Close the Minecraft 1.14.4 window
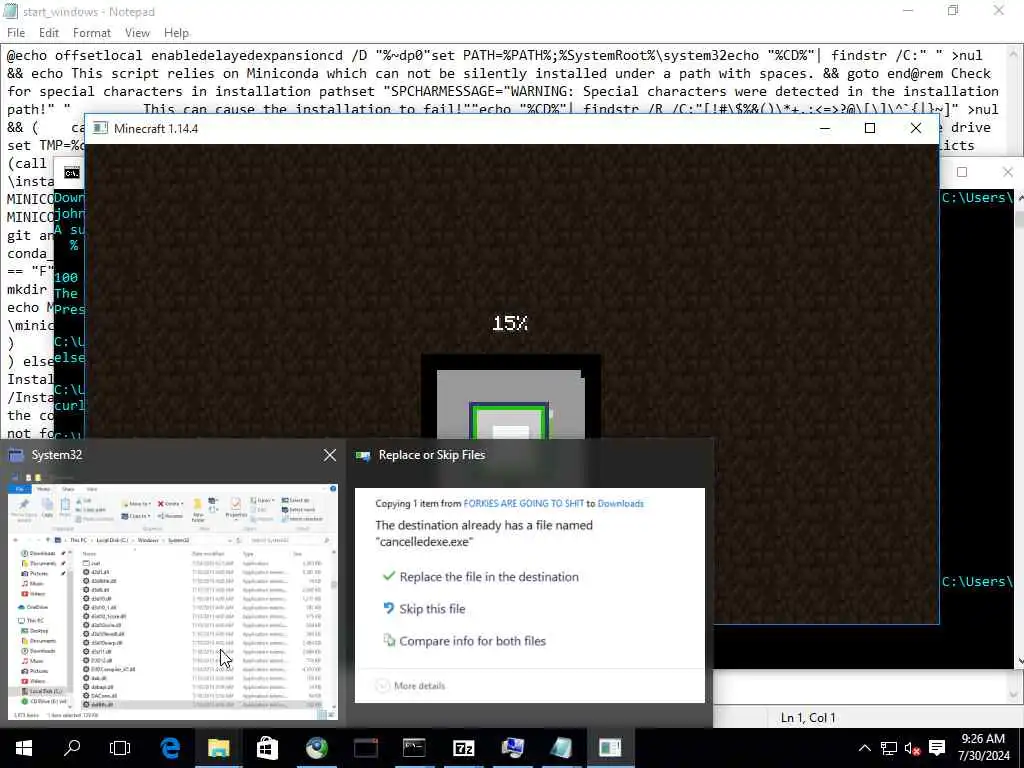1024x768 pixels. pyautogui.click(x=916, y=128)
